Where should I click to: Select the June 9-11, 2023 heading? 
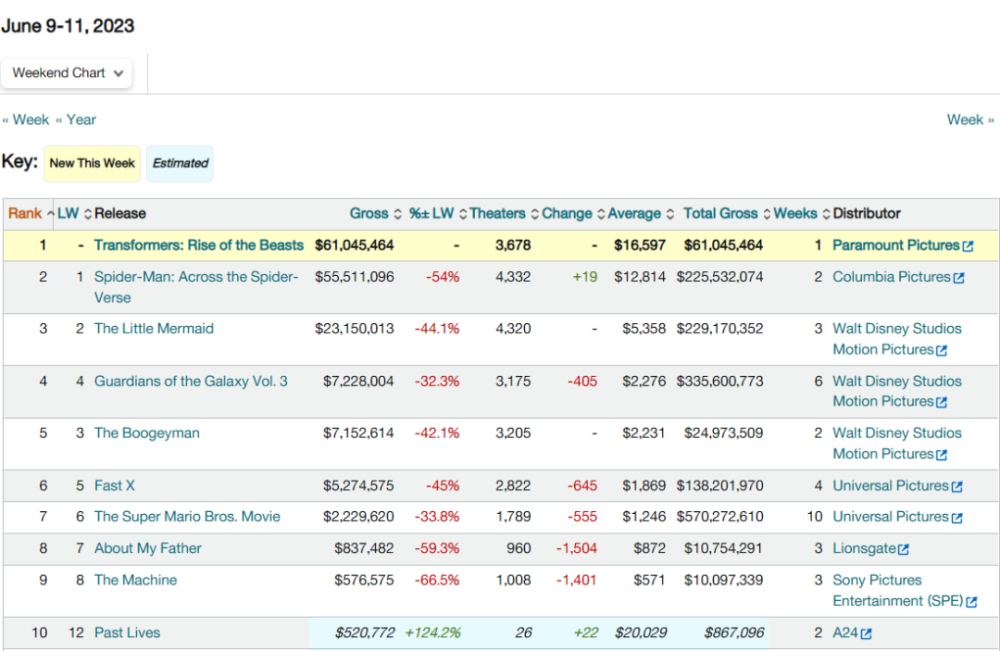coord(68,26)
